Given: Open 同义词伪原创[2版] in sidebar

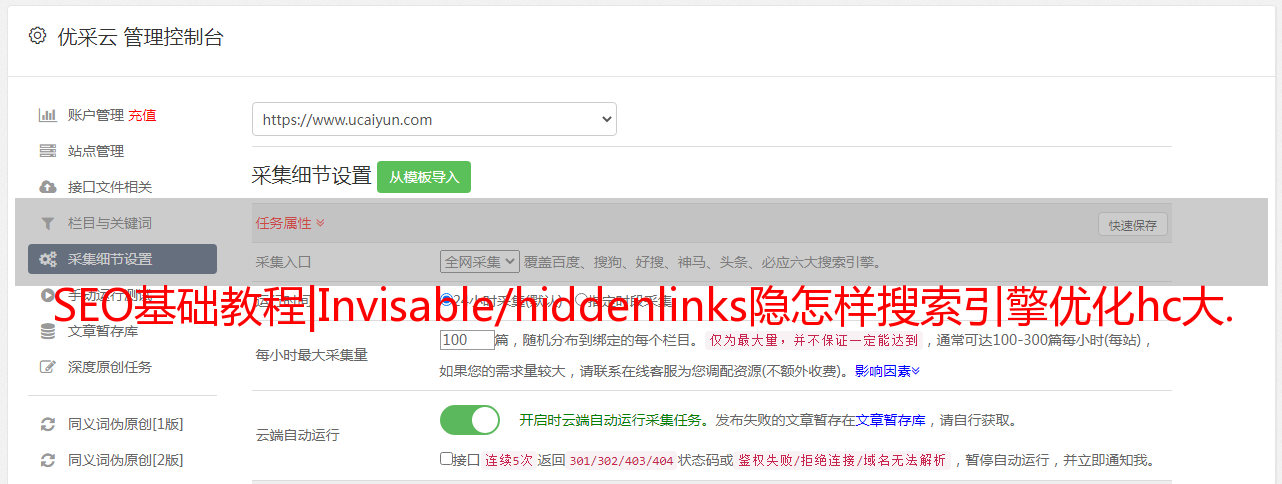Looking at the screenshot, I should (125, 460).
